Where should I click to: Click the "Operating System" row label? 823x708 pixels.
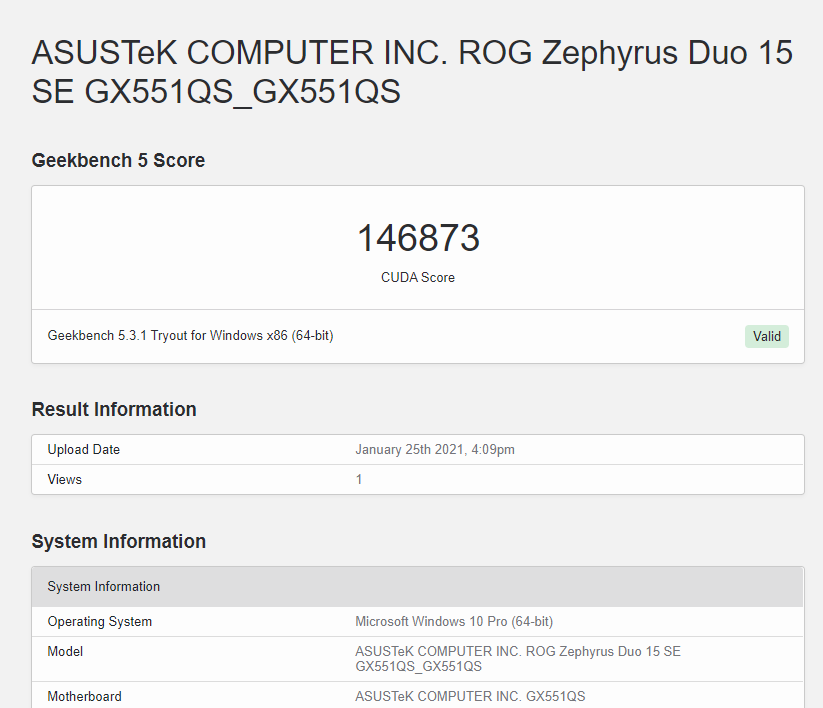tap(100, 621)
